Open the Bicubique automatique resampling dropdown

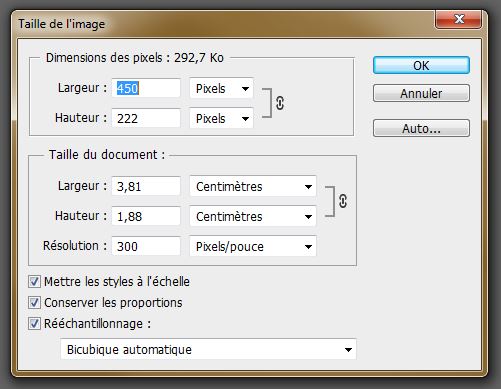pos(208,349)
